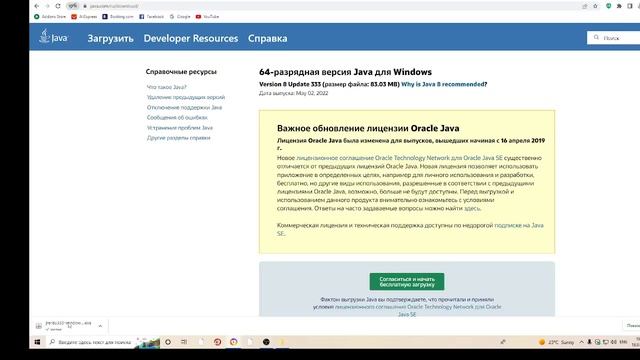Open the 'подписке на Java SE' link
Screen dimensions: 640x360
410,229
